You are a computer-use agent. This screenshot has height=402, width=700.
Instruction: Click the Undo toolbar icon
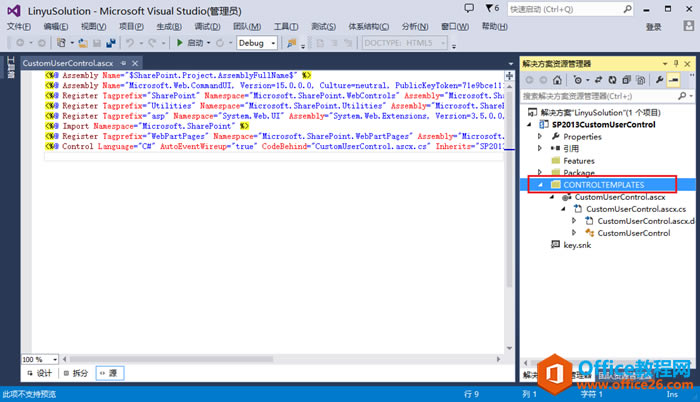click(130, 43)
